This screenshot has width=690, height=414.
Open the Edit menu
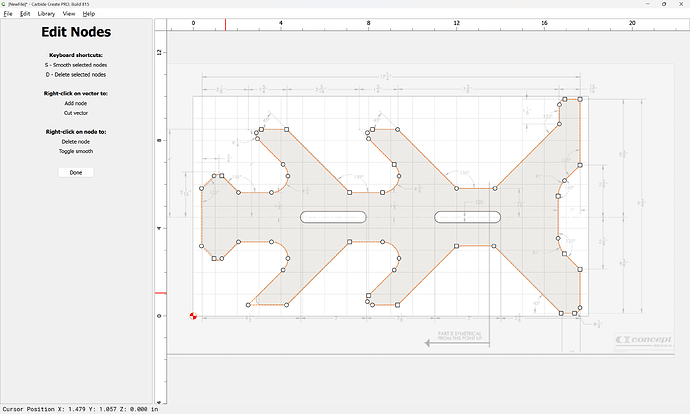[x=25, y=14]
